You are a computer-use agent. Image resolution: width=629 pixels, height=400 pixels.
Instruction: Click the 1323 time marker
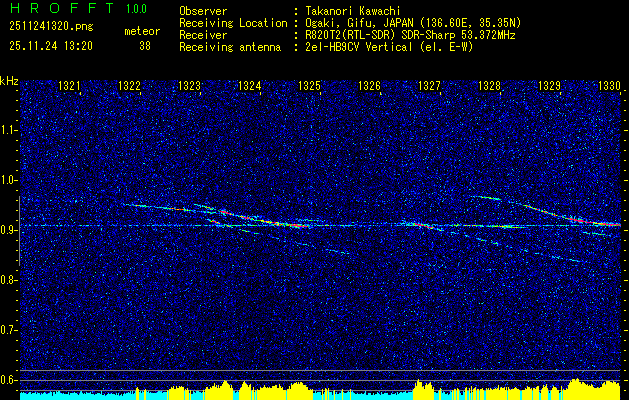pyautogui.click(x=189, y=85)
